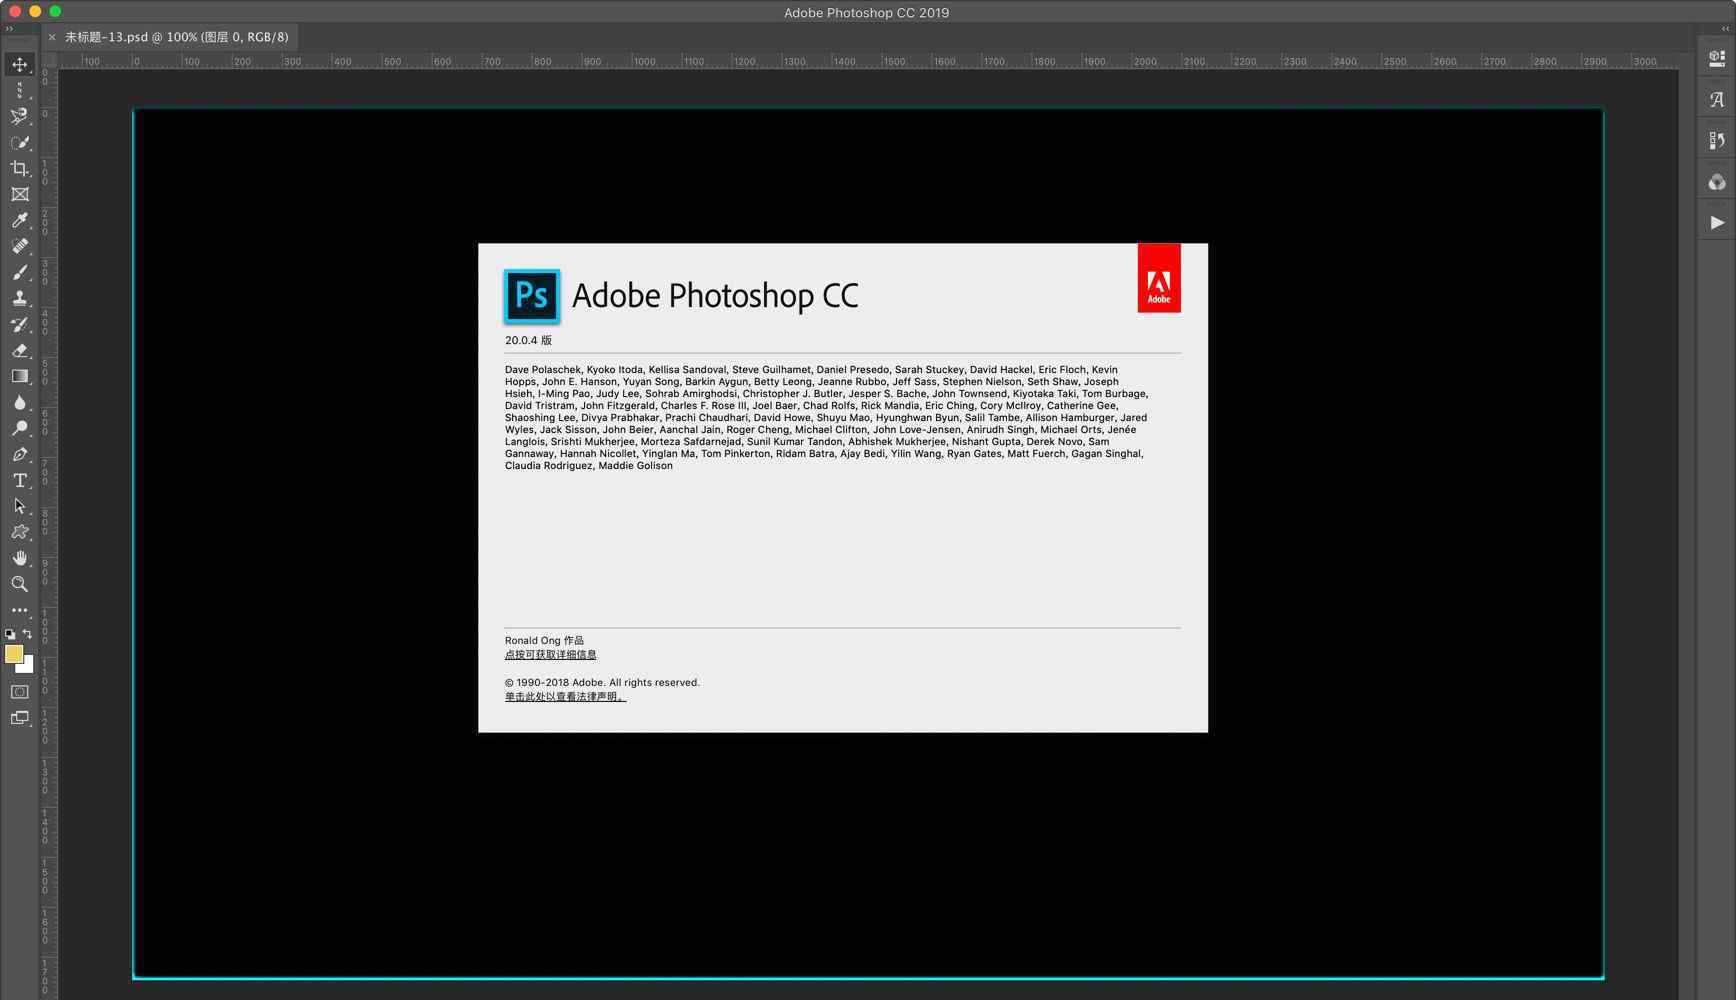Viewport: 1736px width, 1000px height.
Task: Click the white background color swatch
Action: [x=28, y=667]
